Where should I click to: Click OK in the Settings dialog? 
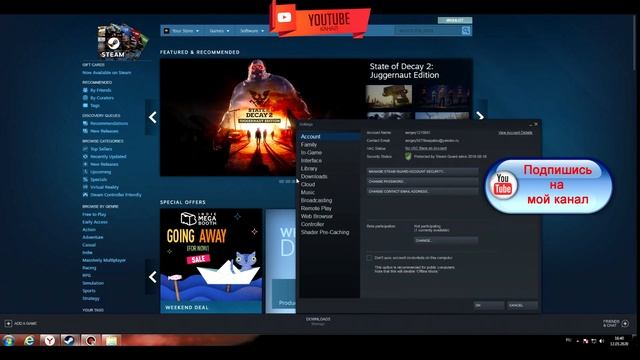(489, 305)
